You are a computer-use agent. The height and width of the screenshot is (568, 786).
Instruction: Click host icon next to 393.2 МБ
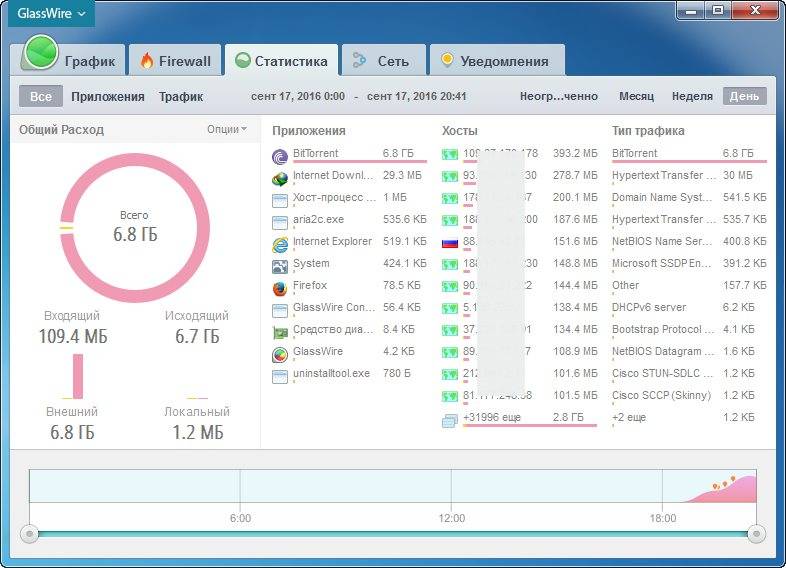450,154
